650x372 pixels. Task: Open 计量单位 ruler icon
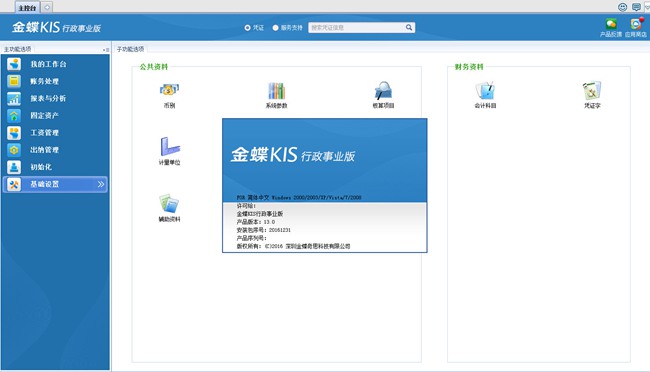(x=169, y=151)
